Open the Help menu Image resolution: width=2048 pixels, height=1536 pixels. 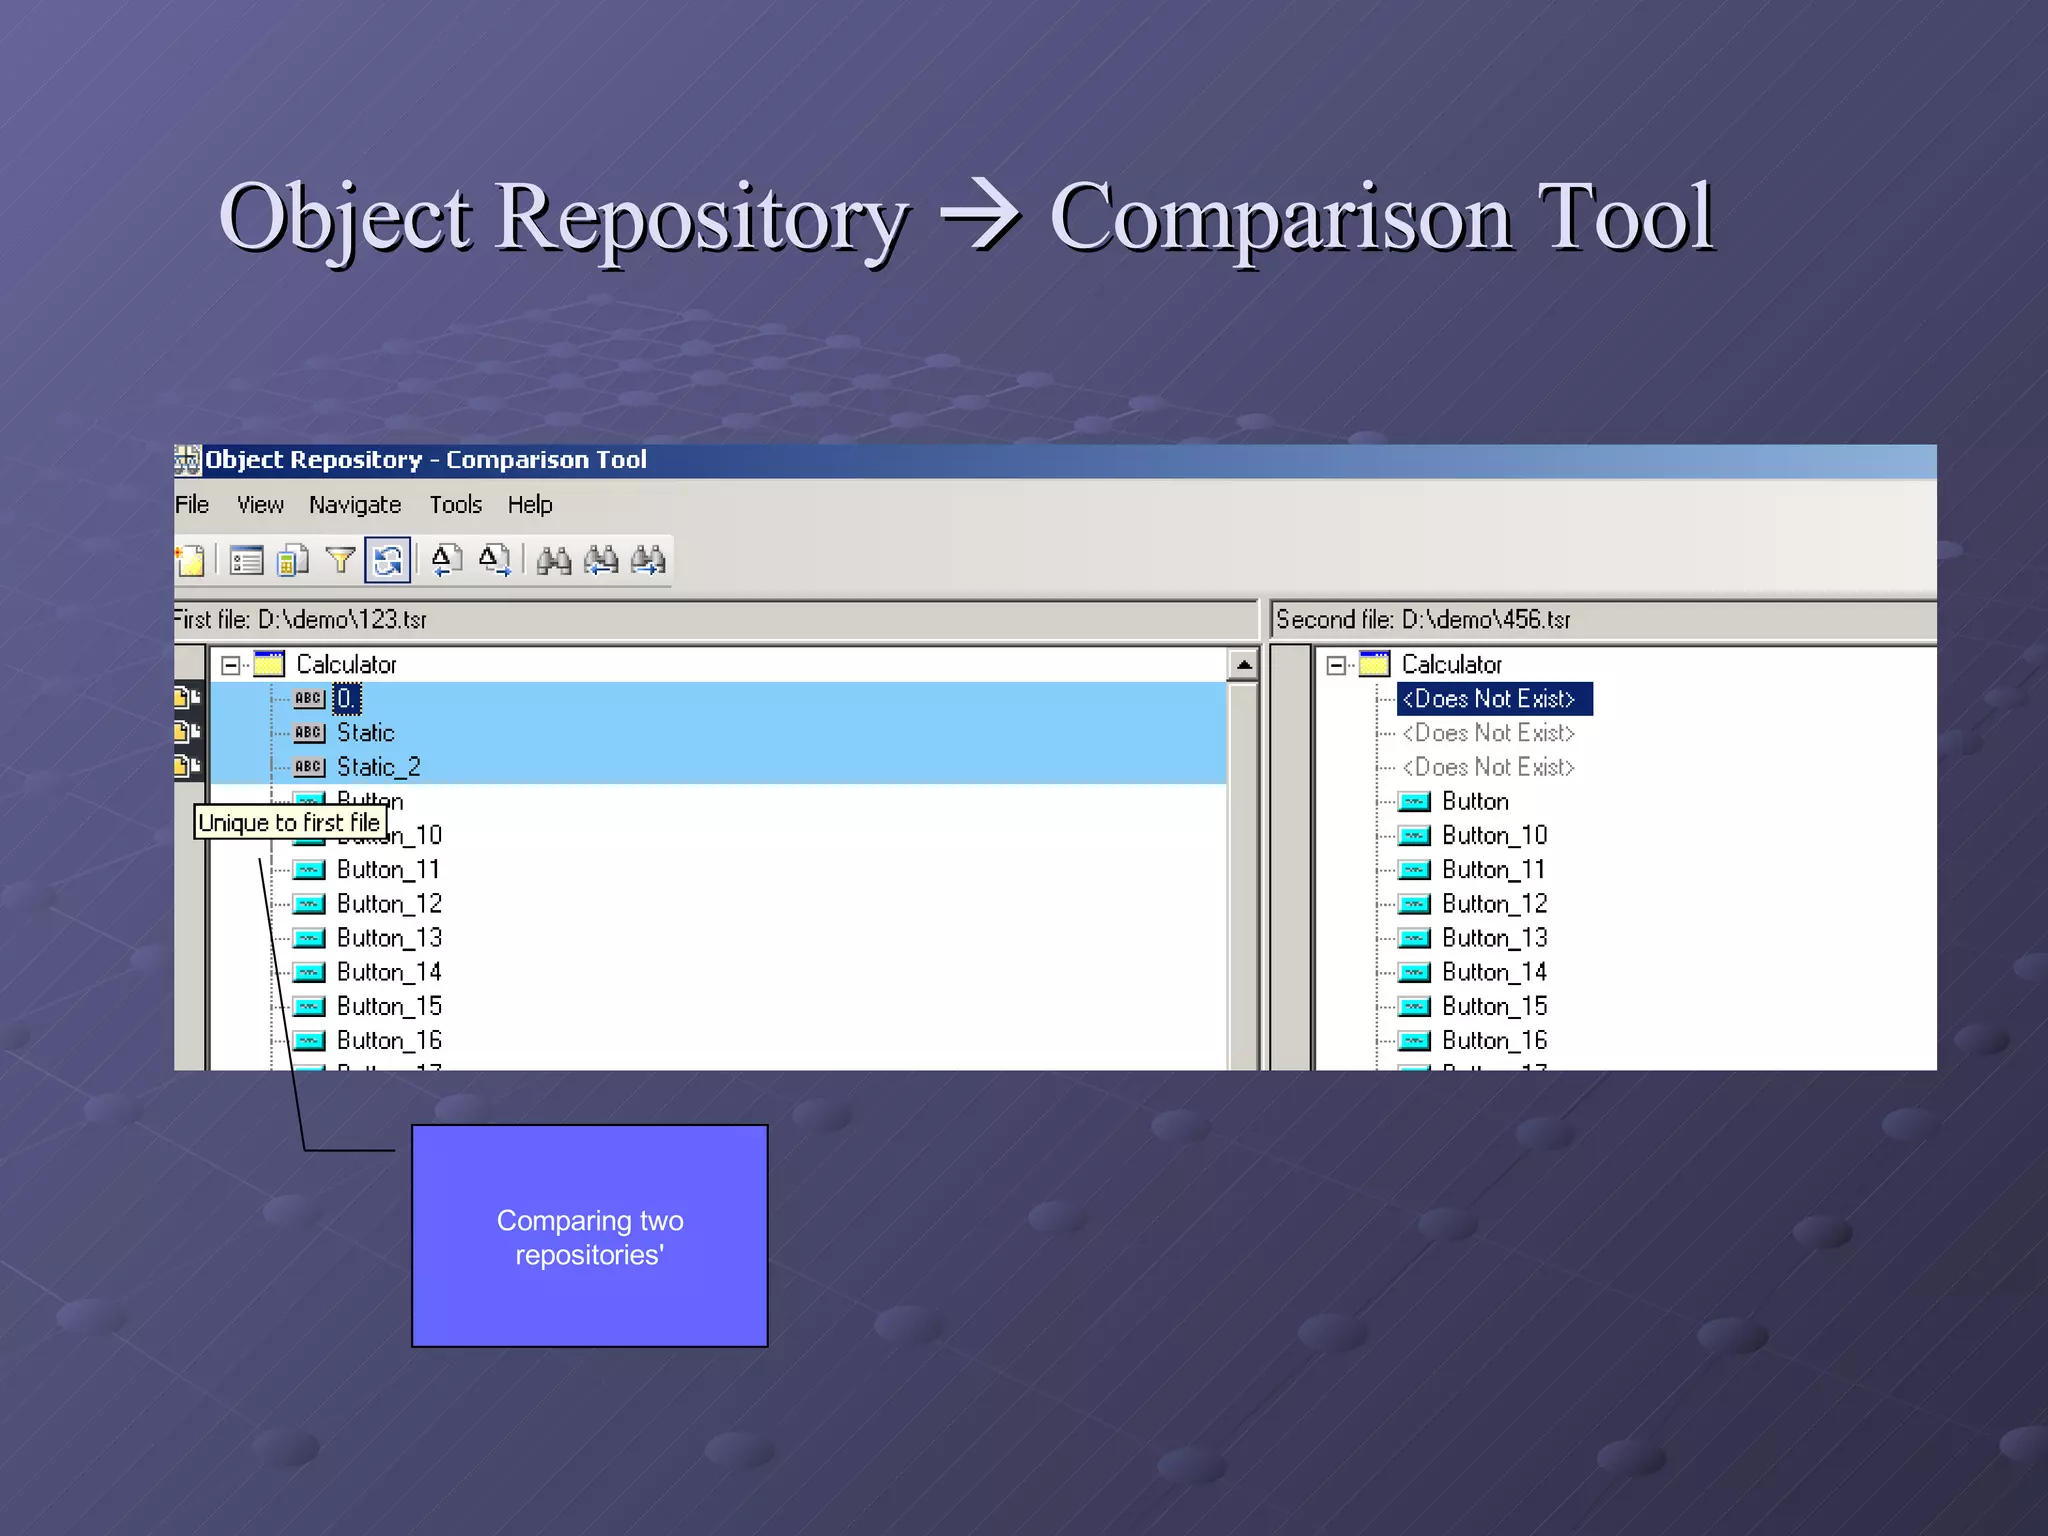530,505
